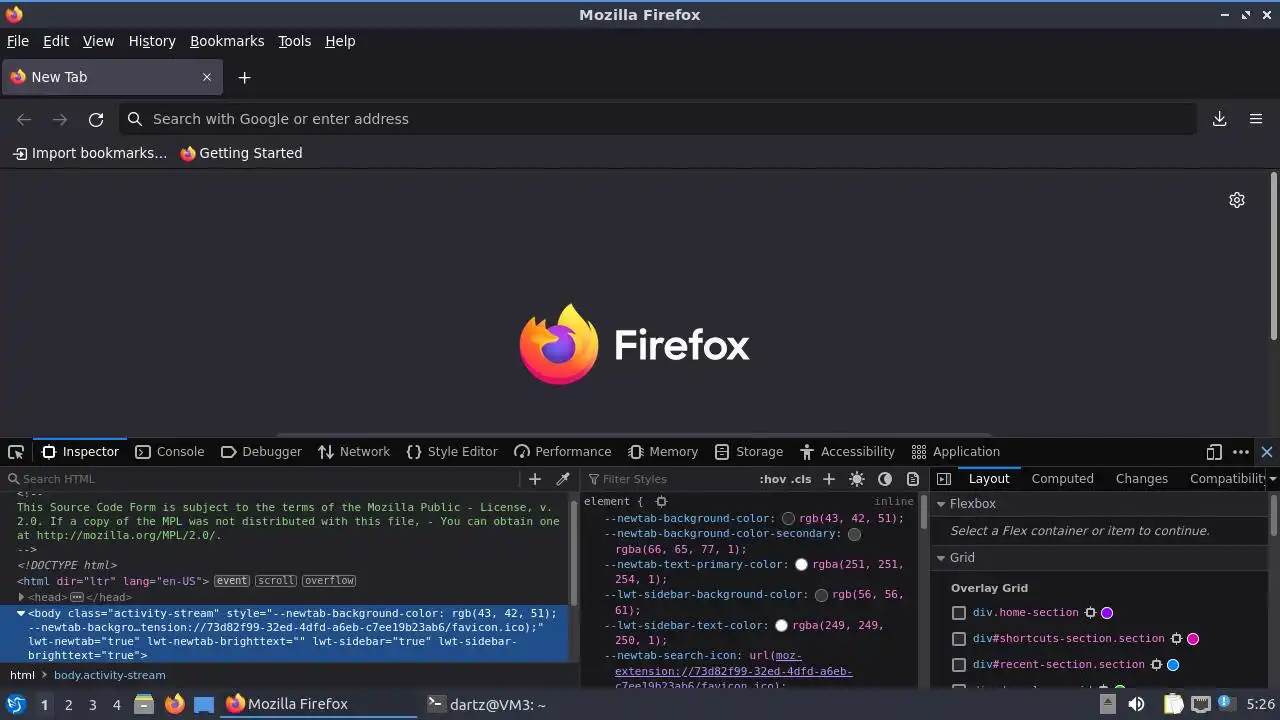Click the overflow badge on html node
The width and height of the screenshot is (1280, 720).
[329, 581]
